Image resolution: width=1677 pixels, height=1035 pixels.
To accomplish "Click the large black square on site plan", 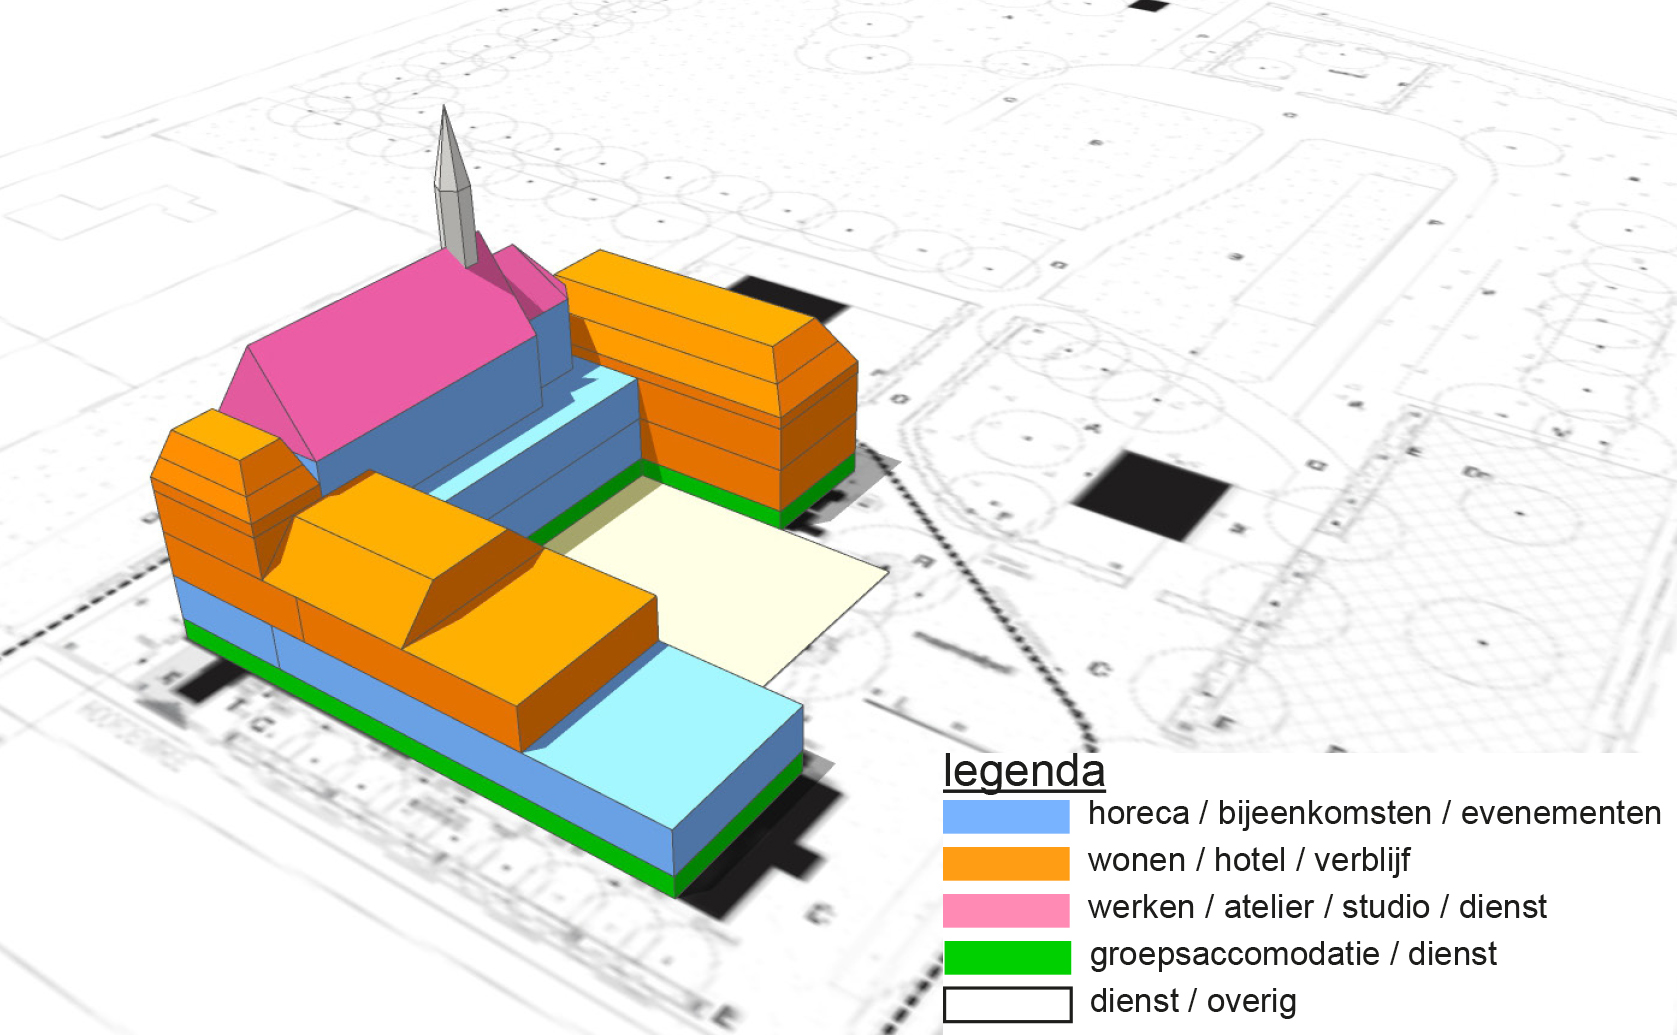I will pyautogui.click(x=1150, y=497).
